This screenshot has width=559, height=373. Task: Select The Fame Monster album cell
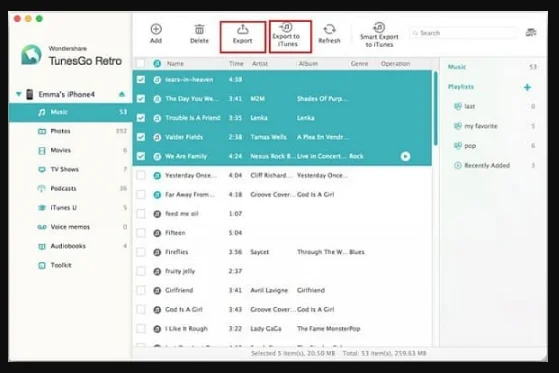(x=324, y=329)
